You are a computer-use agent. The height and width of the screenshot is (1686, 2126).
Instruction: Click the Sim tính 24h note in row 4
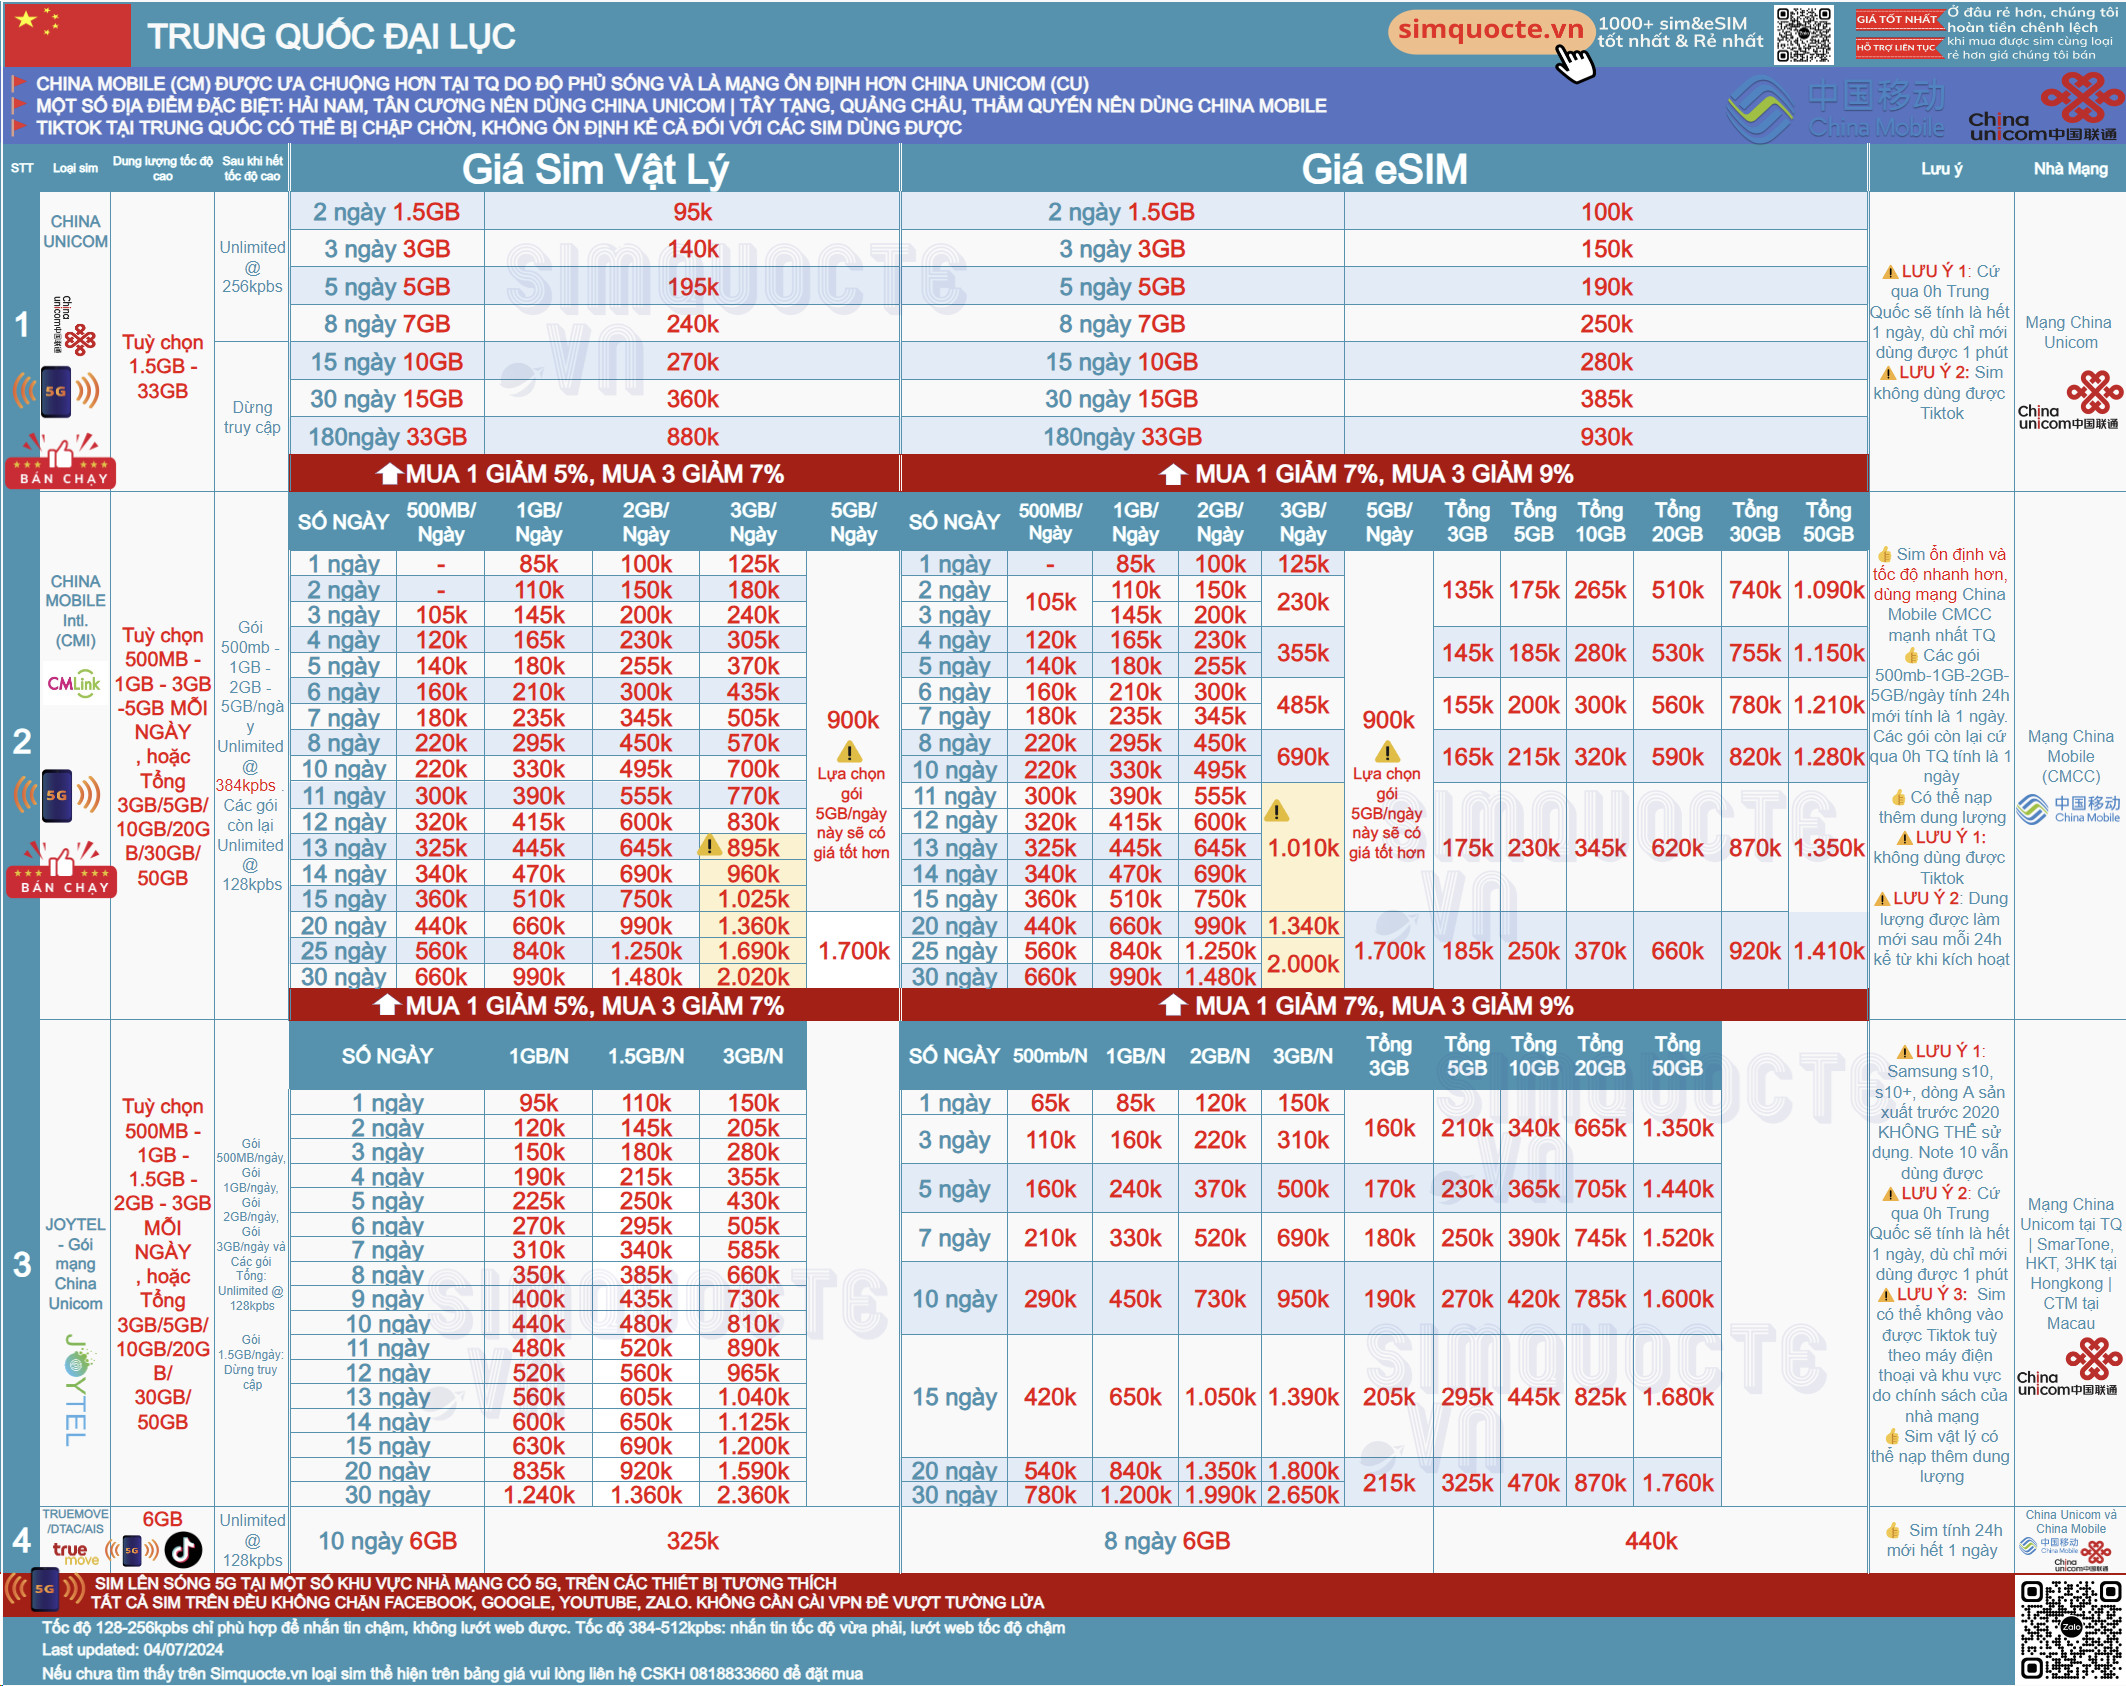click(1942, 1540)
